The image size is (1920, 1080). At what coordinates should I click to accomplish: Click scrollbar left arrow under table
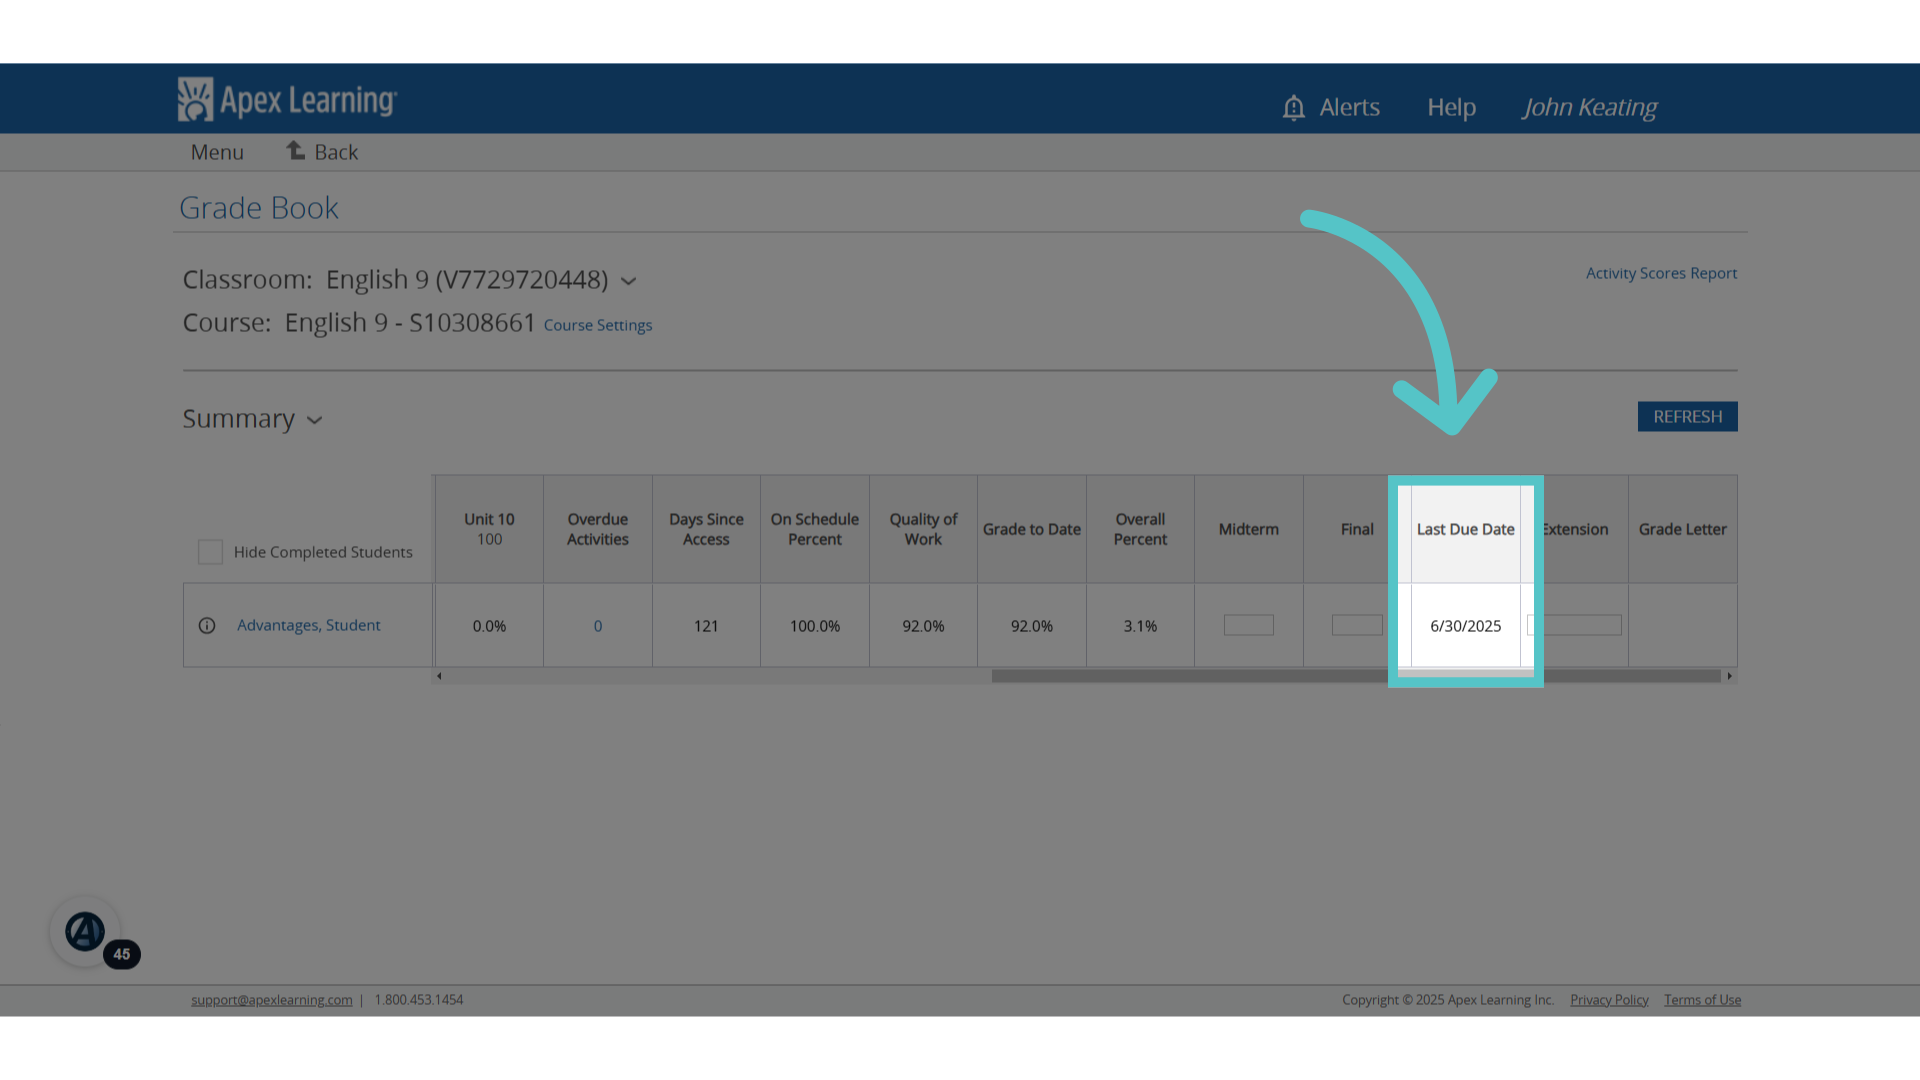[x=439, y=676]
